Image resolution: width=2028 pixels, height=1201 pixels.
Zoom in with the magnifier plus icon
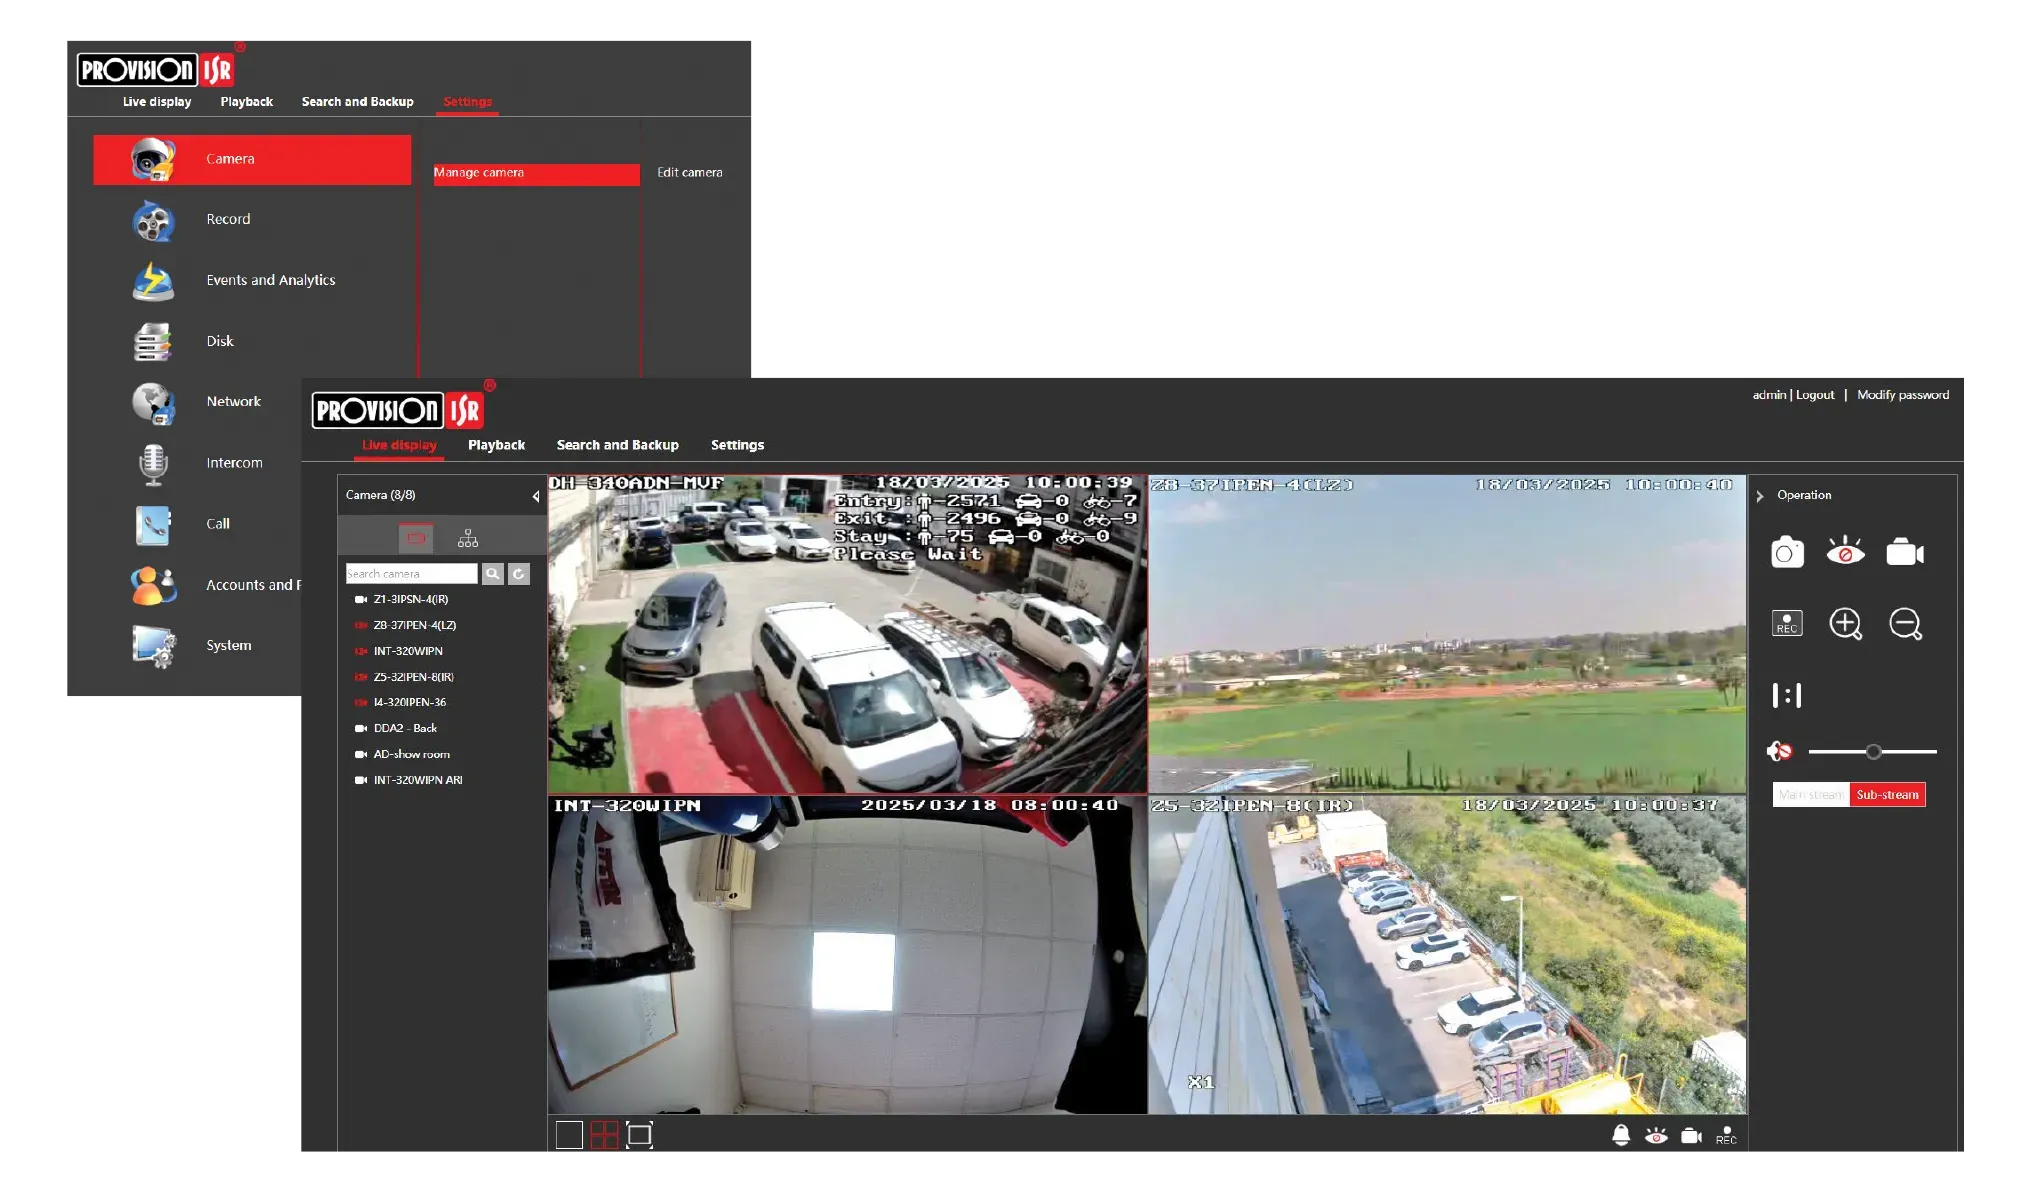(x=1845, y=623)
